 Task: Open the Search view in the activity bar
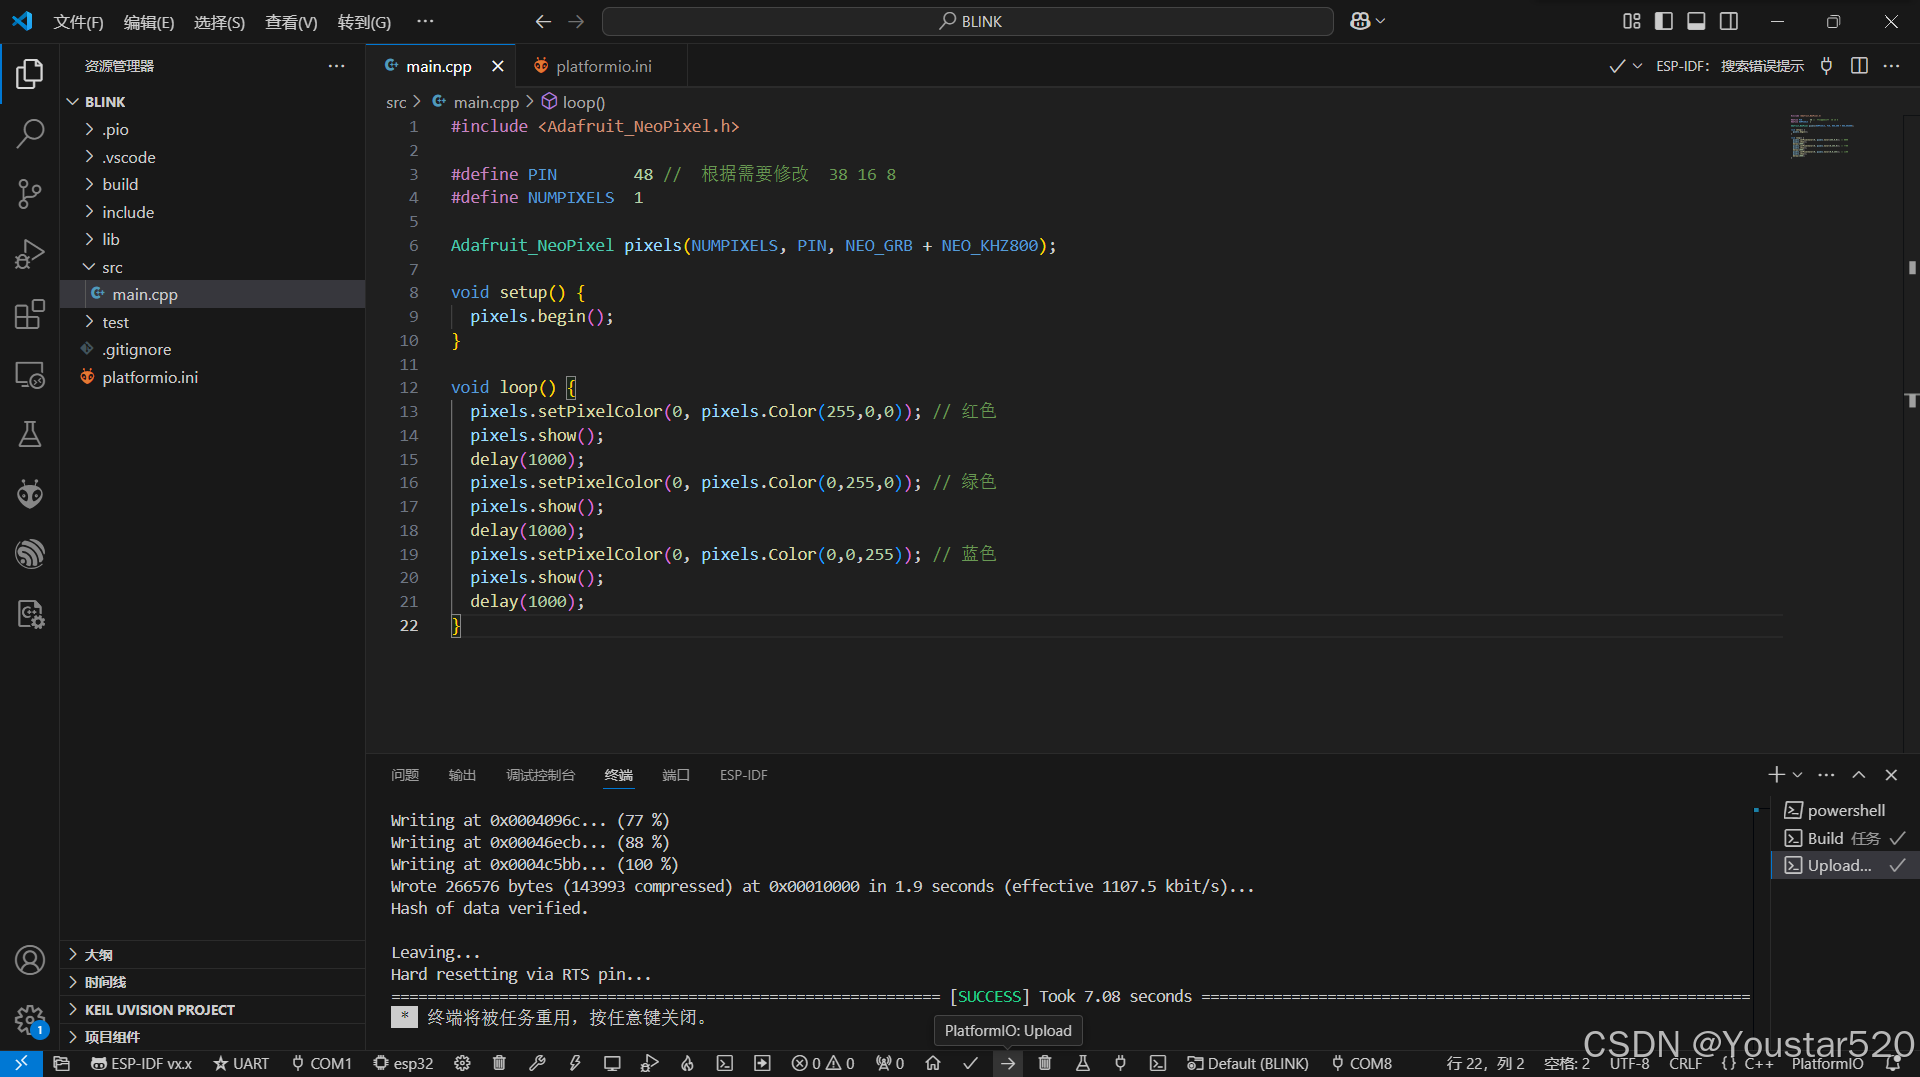(x=30, y=133)
